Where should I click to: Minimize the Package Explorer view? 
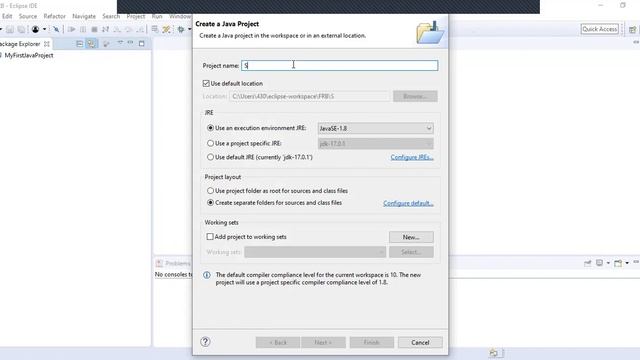pos(130,42)
